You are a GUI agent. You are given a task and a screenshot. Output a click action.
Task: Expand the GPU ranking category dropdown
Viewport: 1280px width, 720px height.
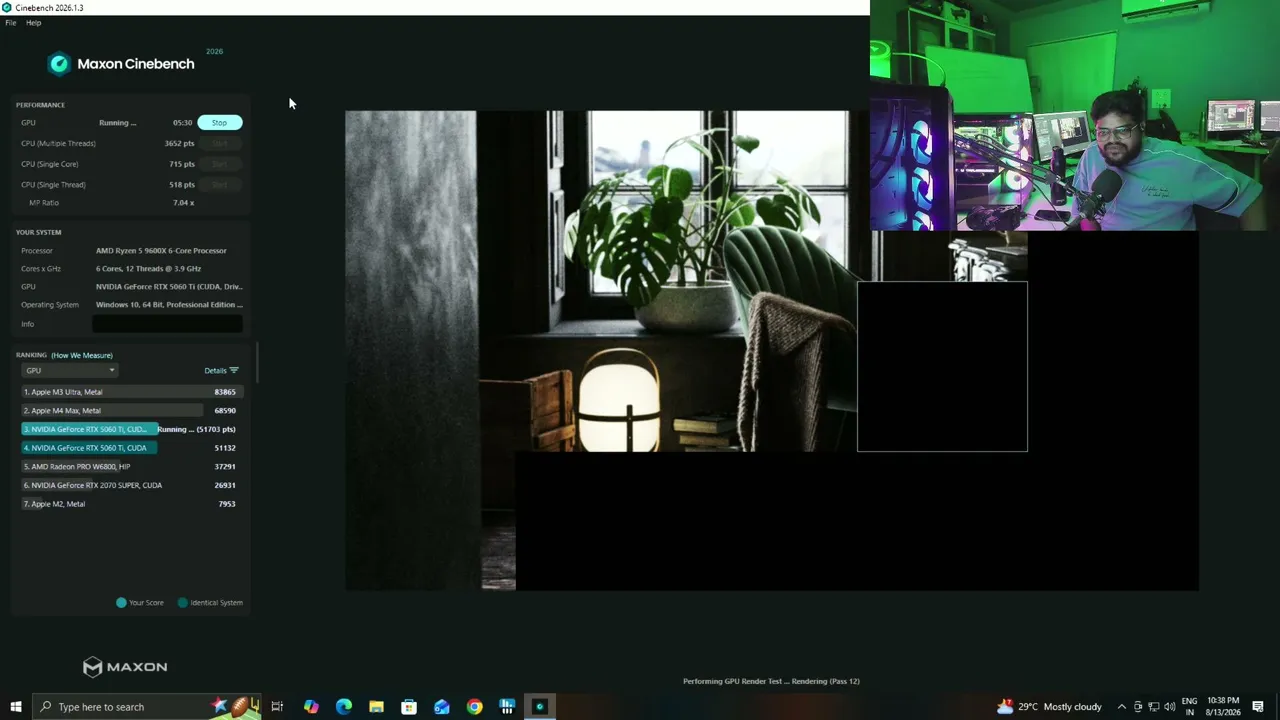tap(70, 371)
